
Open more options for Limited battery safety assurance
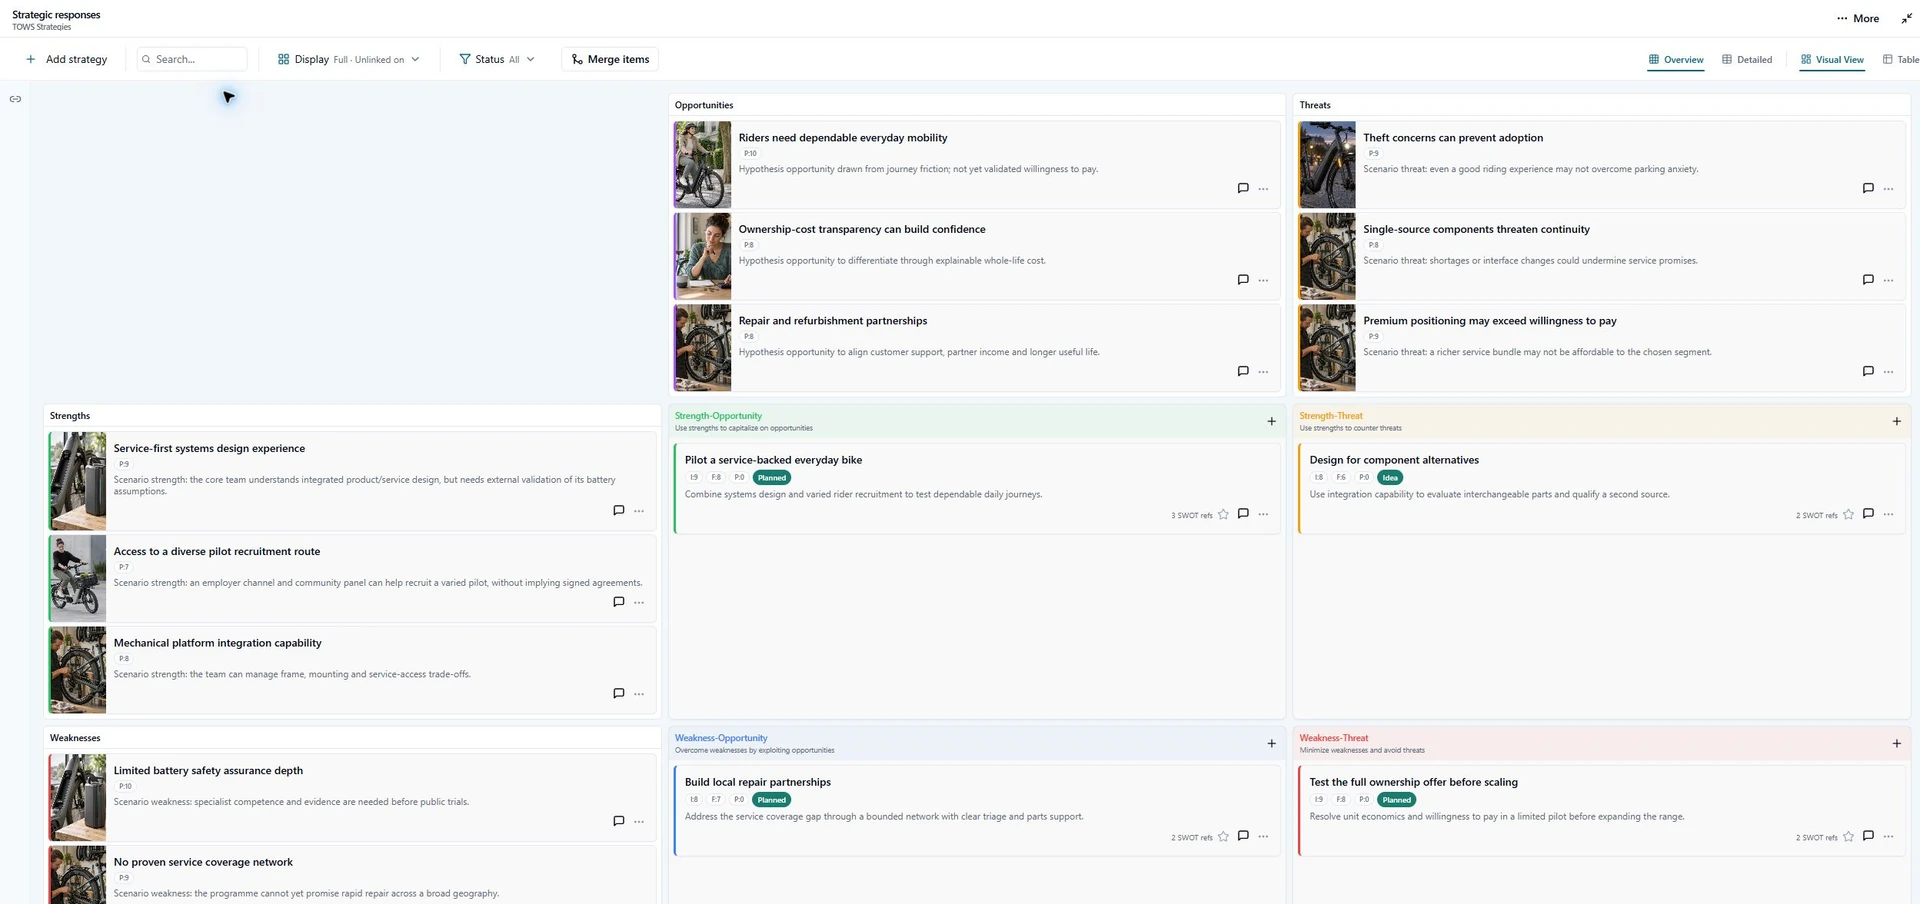pyautogui.click(x=639, y=821)
